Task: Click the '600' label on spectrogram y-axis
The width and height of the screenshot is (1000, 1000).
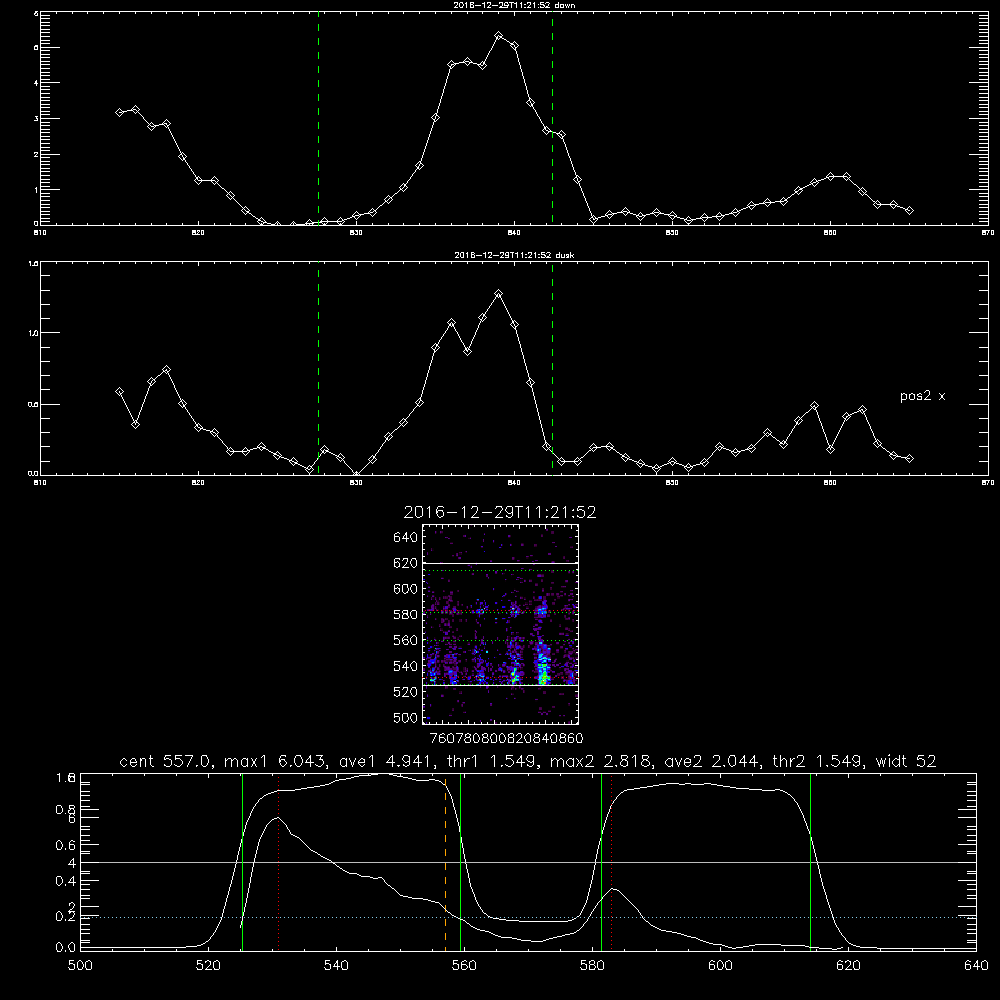Action: point(406,589)
